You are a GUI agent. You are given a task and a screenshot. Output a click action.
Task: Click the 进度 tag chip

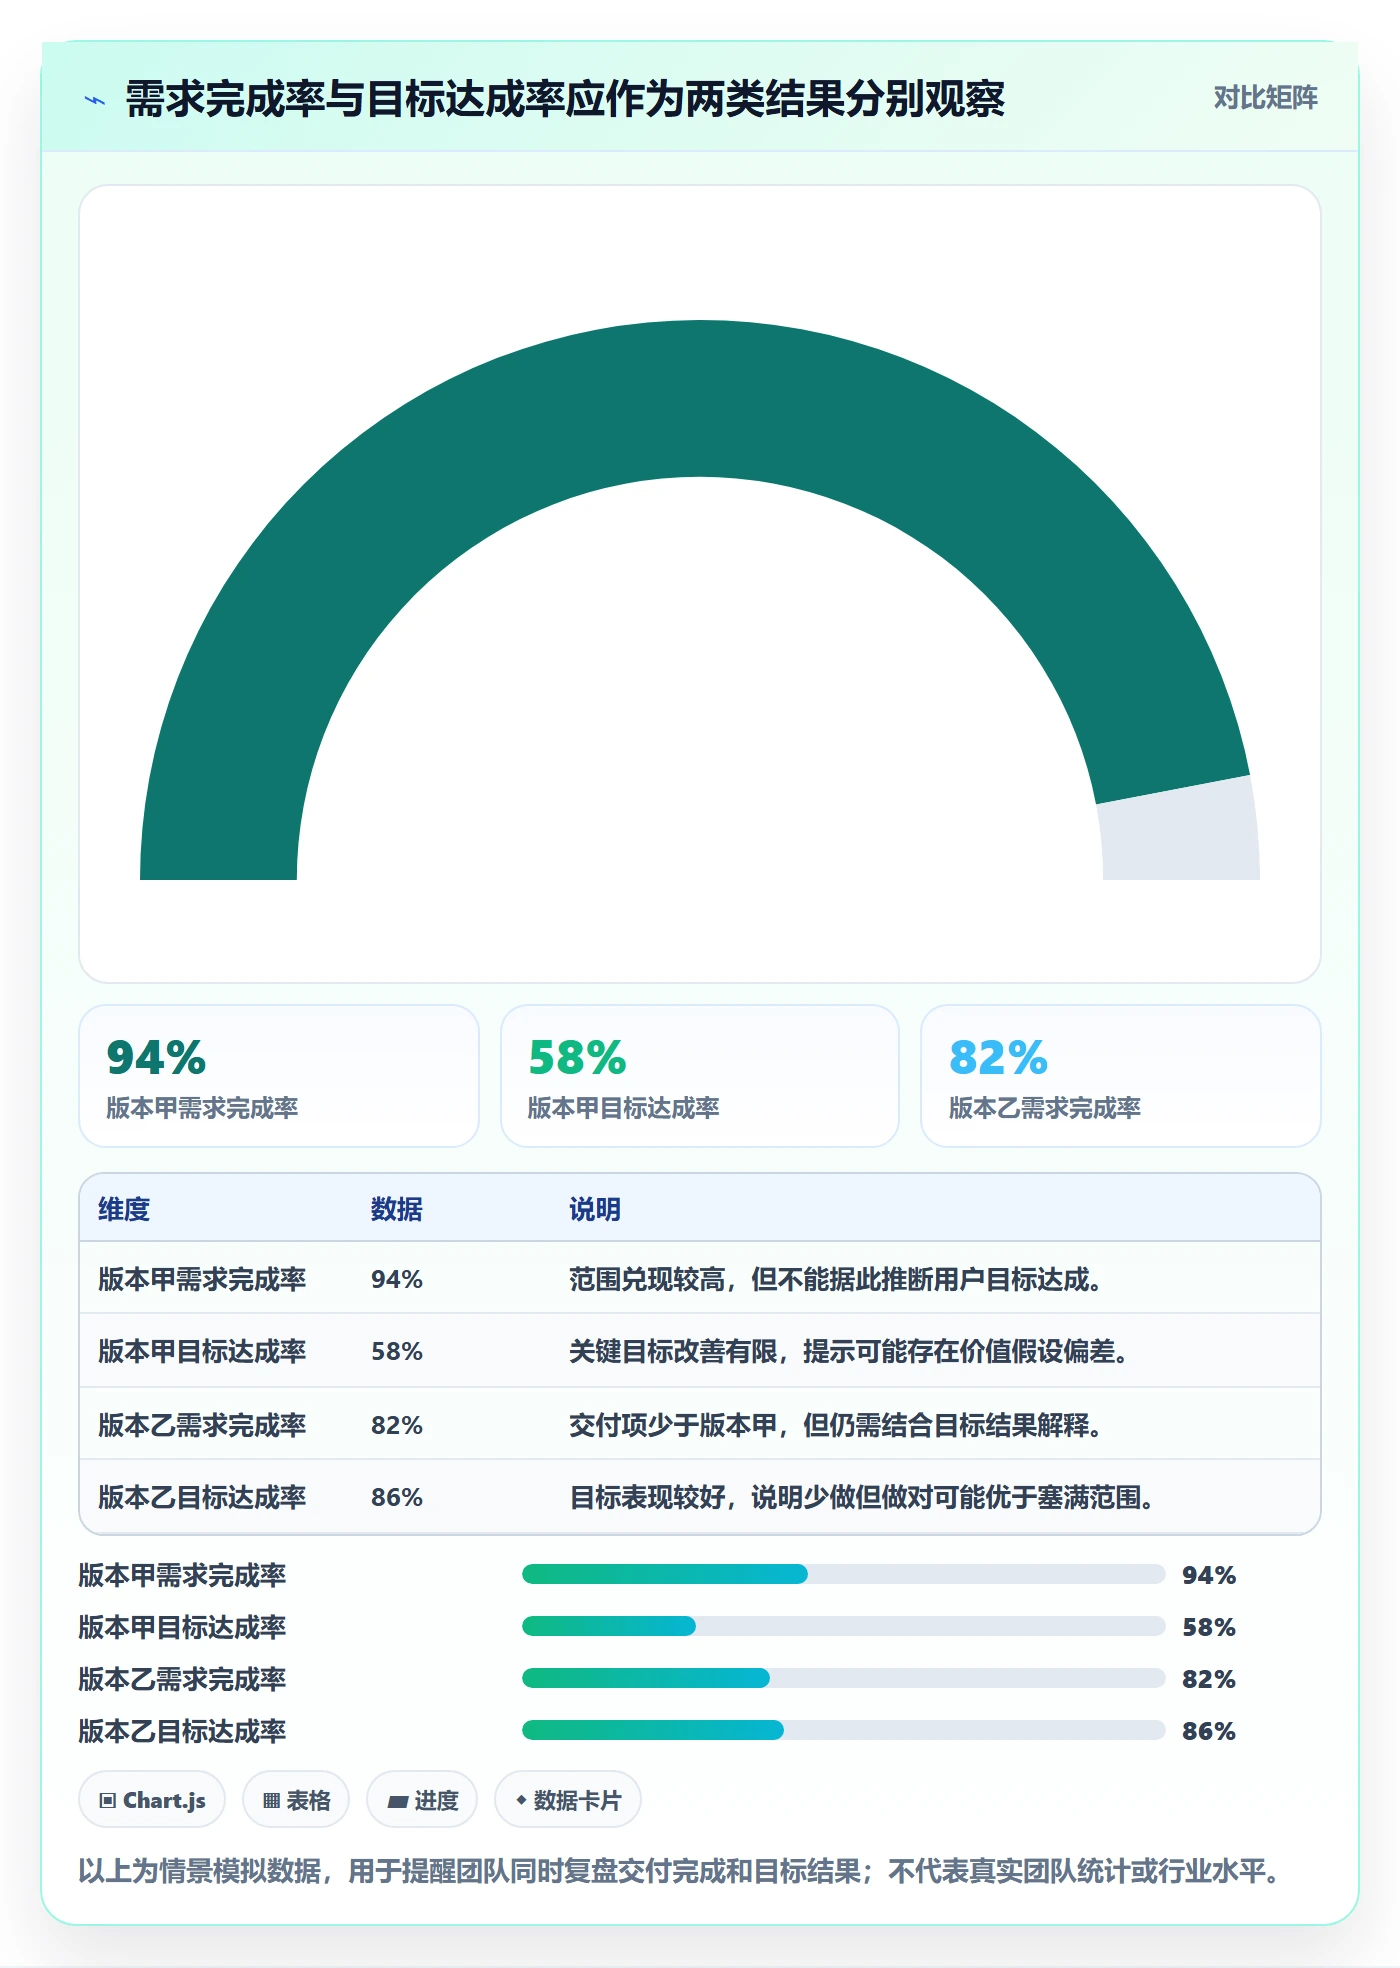tap(422, 1800)
